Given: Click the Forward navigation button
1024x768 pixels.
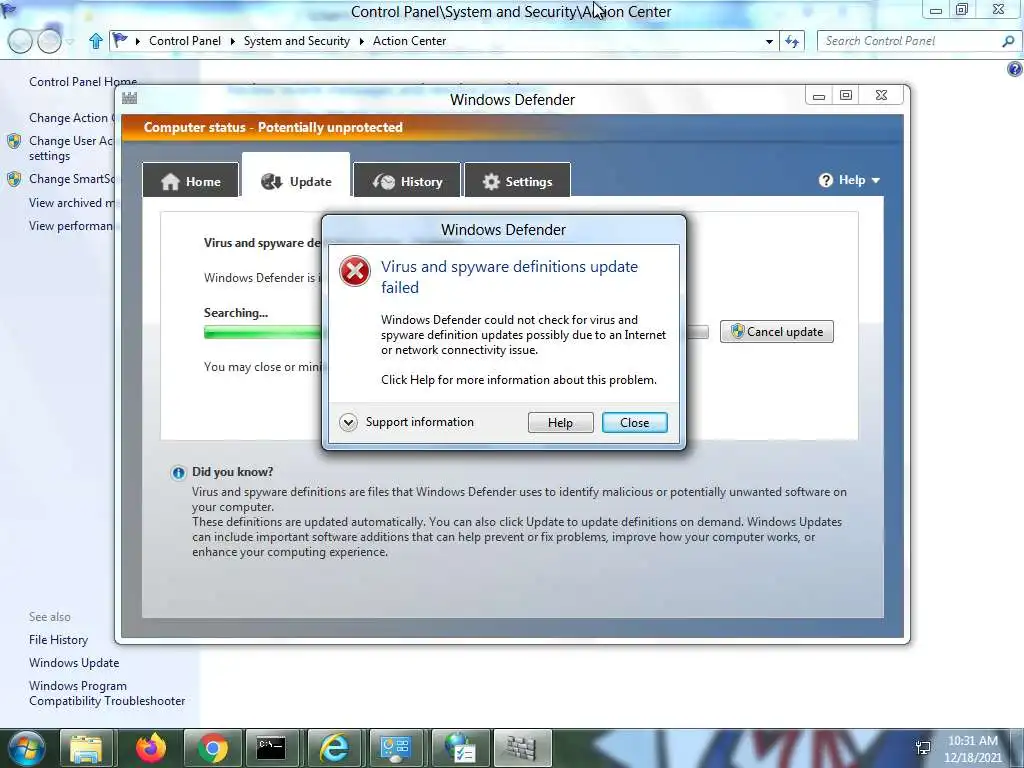Looking at the screenshot, I should pyautogui.click(x=50, y=41).
